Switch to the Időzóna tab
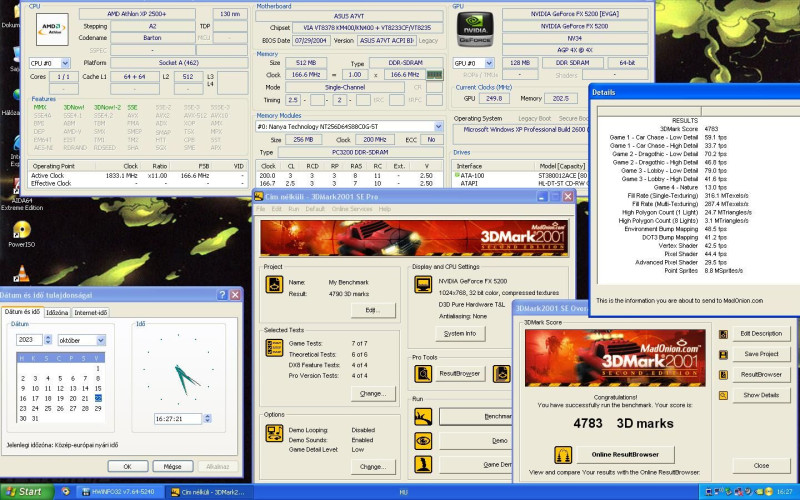Viewport: 800px width, 500px height. pyautogui.click(x=57, y=312)
